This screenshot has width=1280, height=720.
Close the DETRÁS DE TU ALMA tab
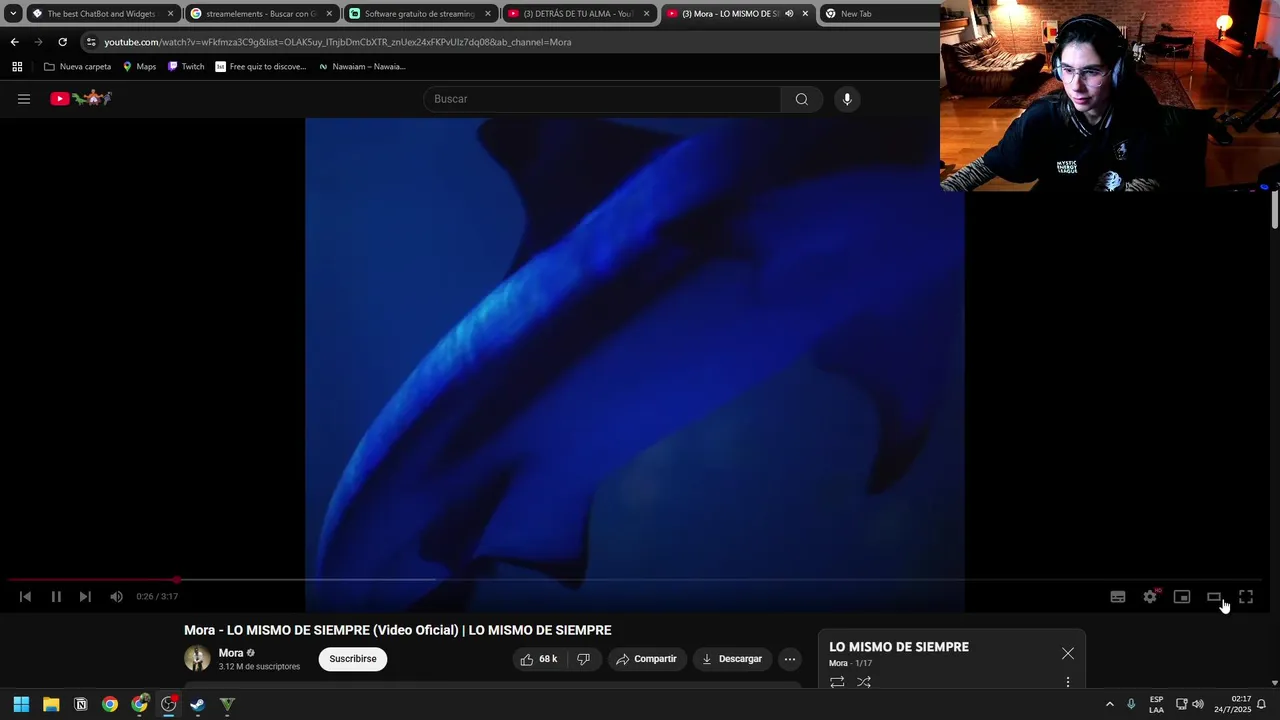tap(646, 14)
